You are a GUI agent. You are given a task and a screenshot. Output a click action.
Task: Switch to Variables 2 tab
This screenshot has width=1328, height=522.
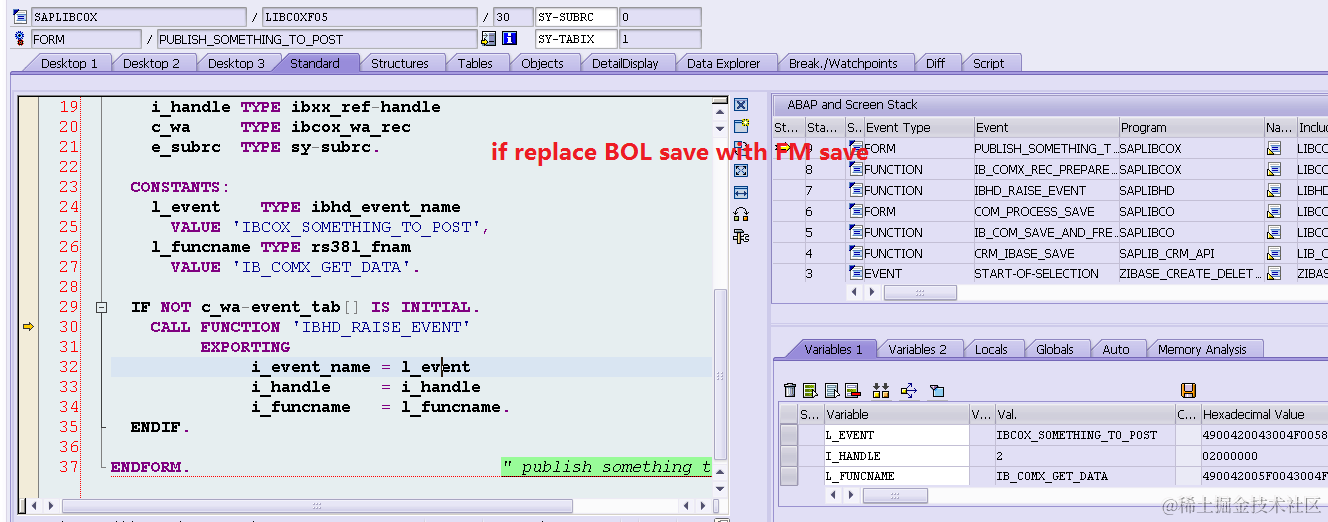918,349
